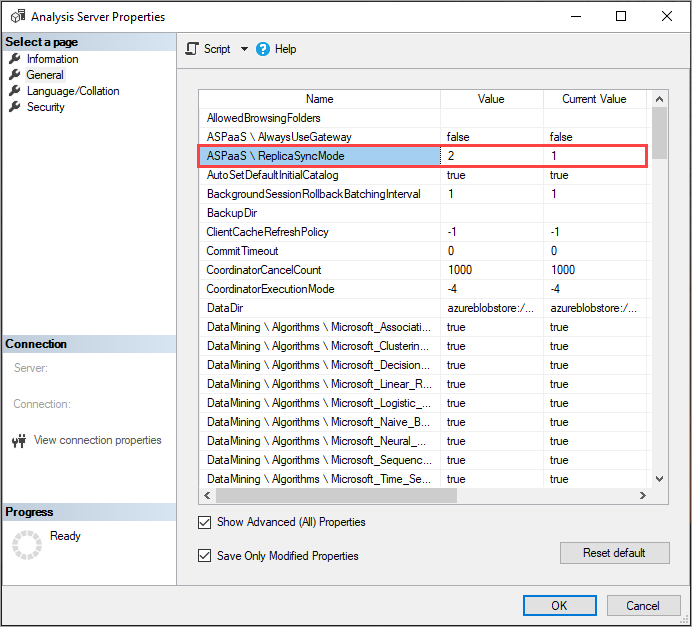The width and height of the screenshot is (692, 627).
Task: Click the horizontal scrollbar right arrow
Action: (x=643, y=496)
